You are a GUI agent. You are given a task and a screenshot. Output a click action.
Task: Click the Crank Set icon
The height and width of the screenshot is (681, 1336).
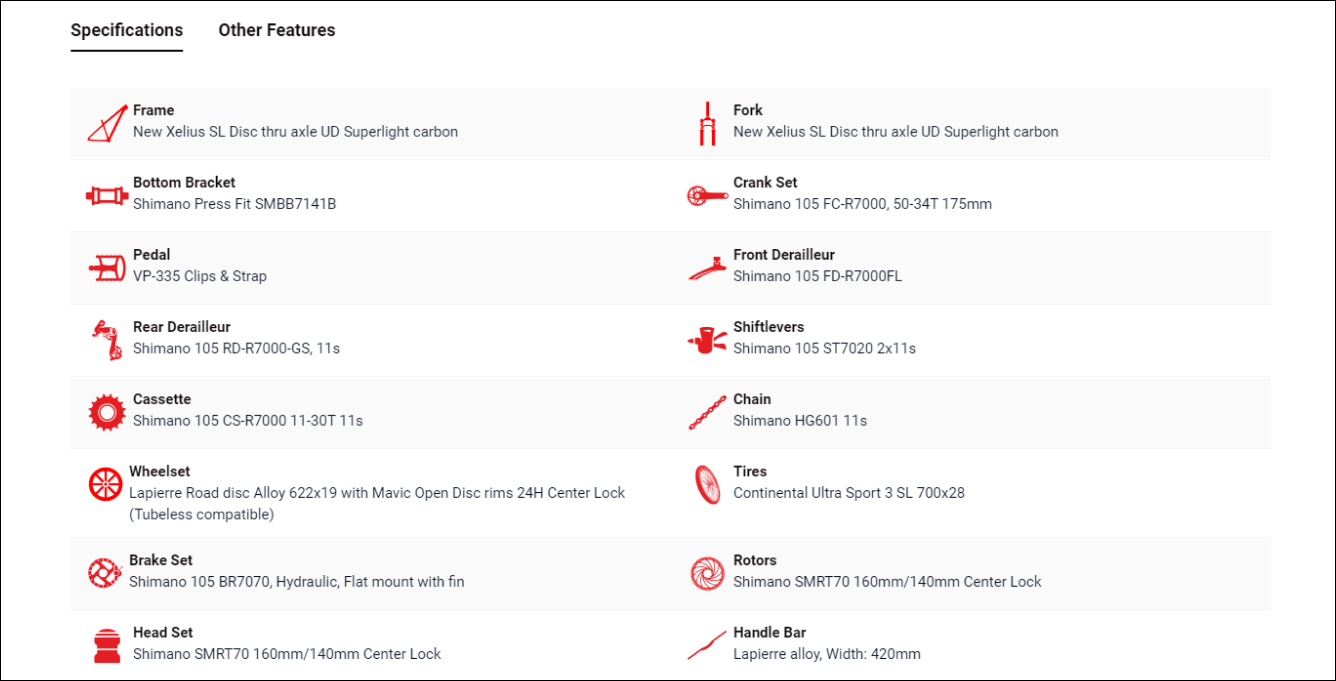(x=707, y=196)
